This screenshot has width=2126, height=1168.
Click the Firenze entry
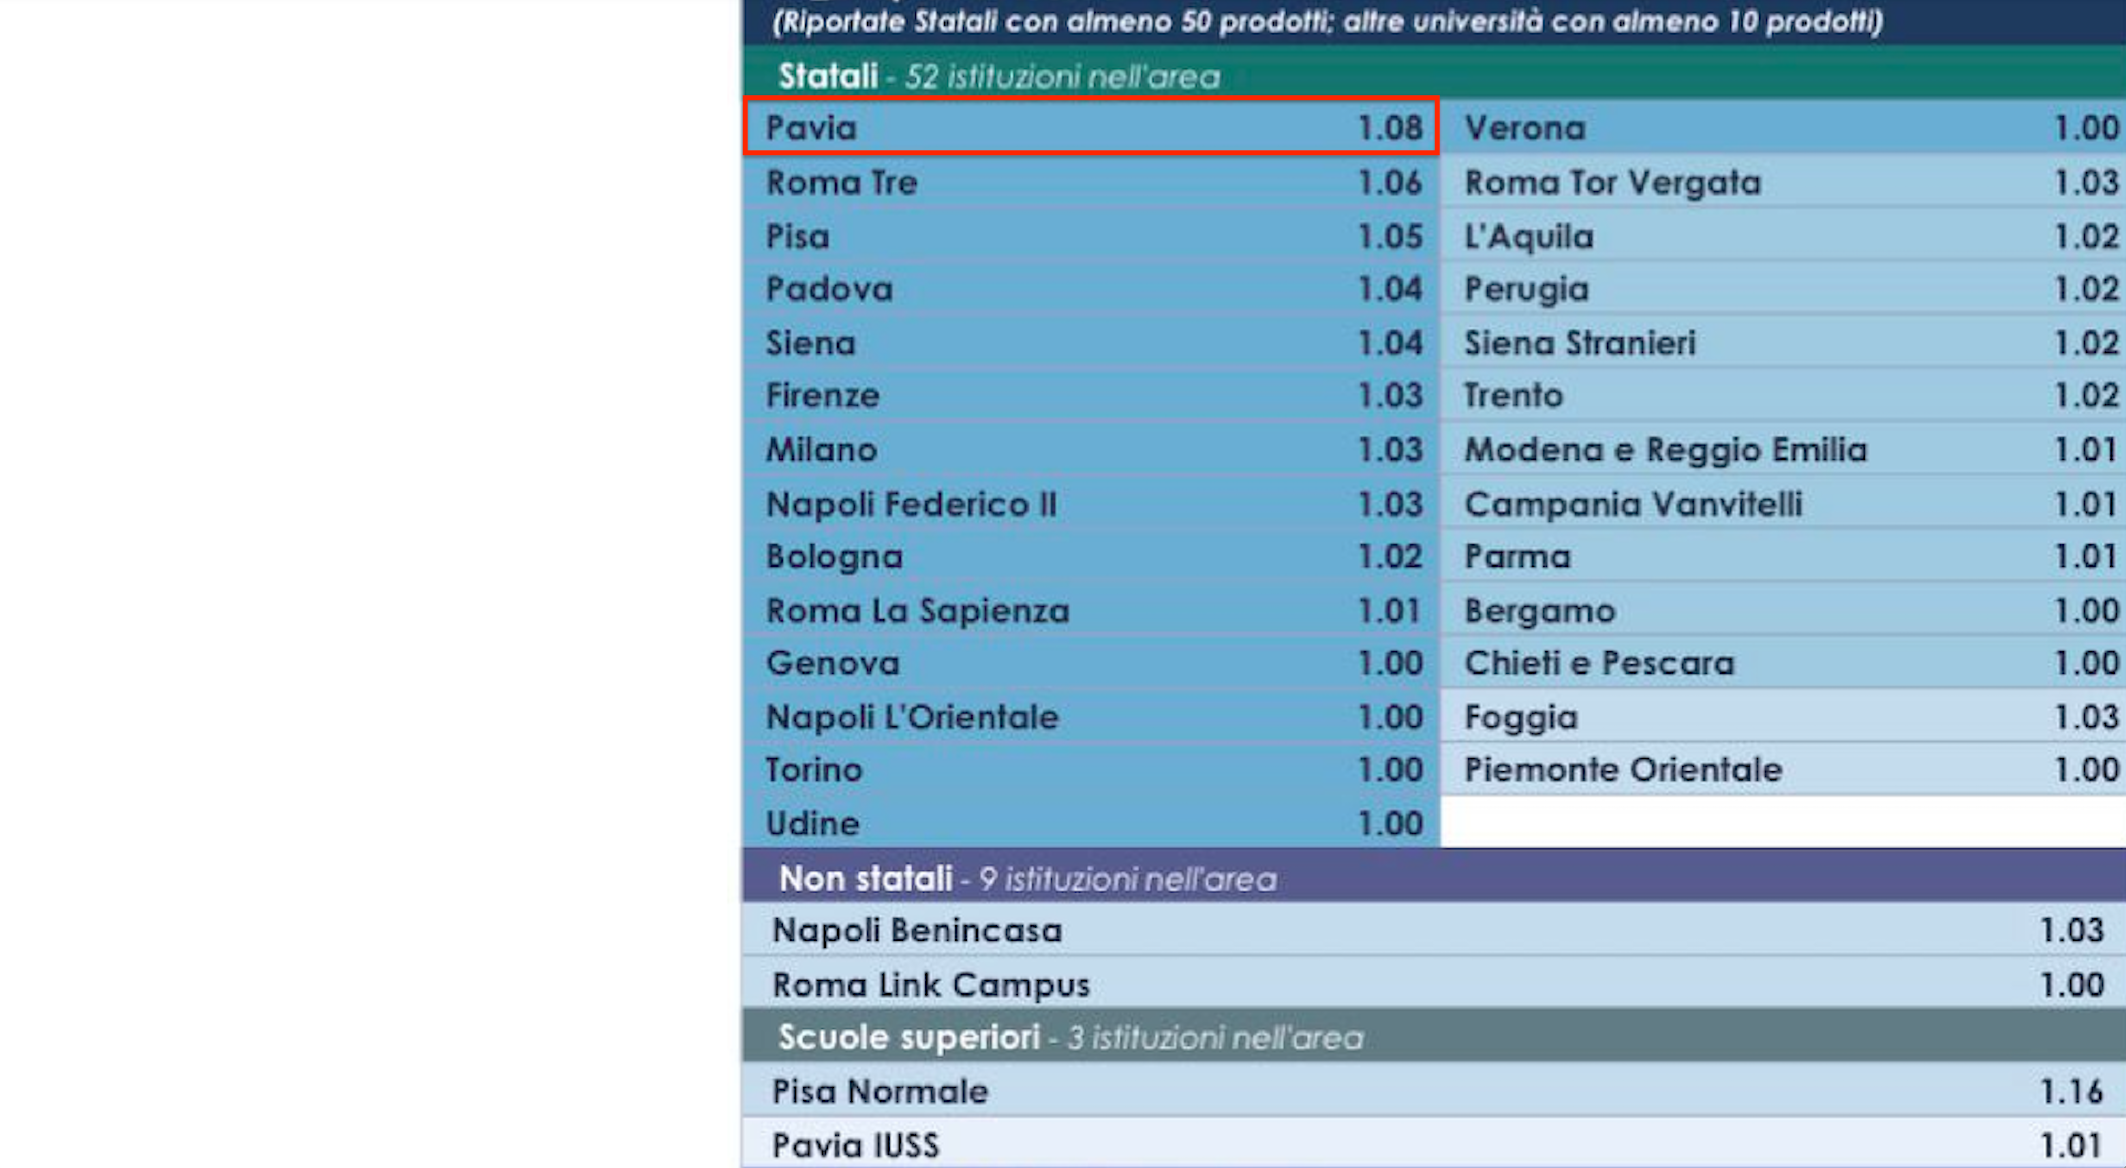click(1091, 396)
